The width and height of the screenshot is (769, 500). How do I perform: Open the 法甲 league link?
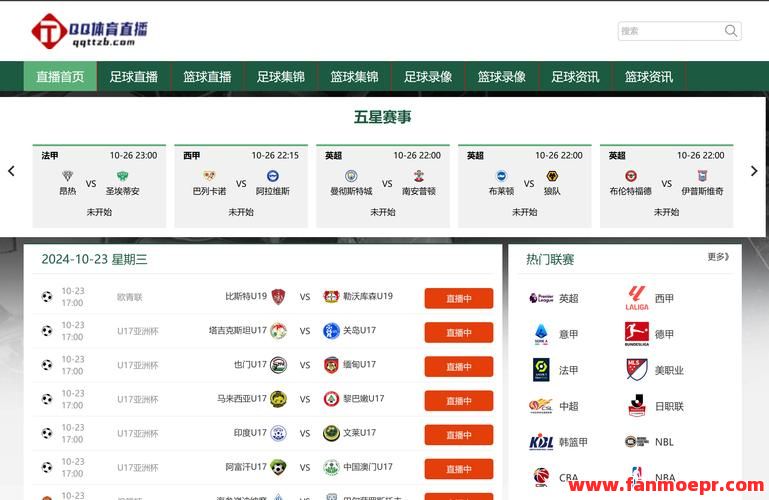pyautogui.click(x=554, y=370)
